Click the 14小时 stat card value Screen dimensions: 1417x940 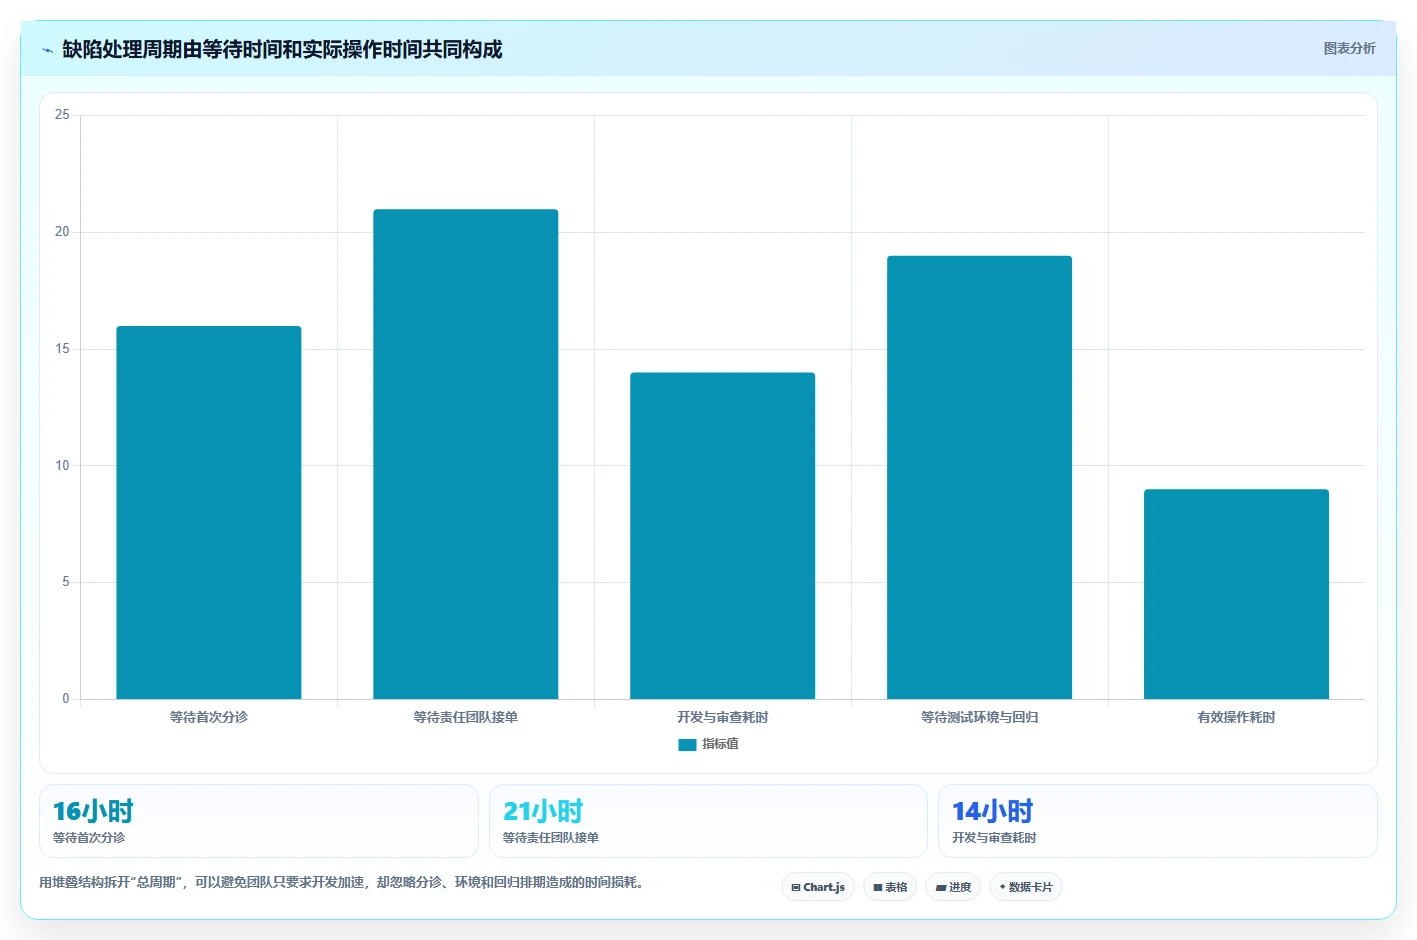click(993, 811)
